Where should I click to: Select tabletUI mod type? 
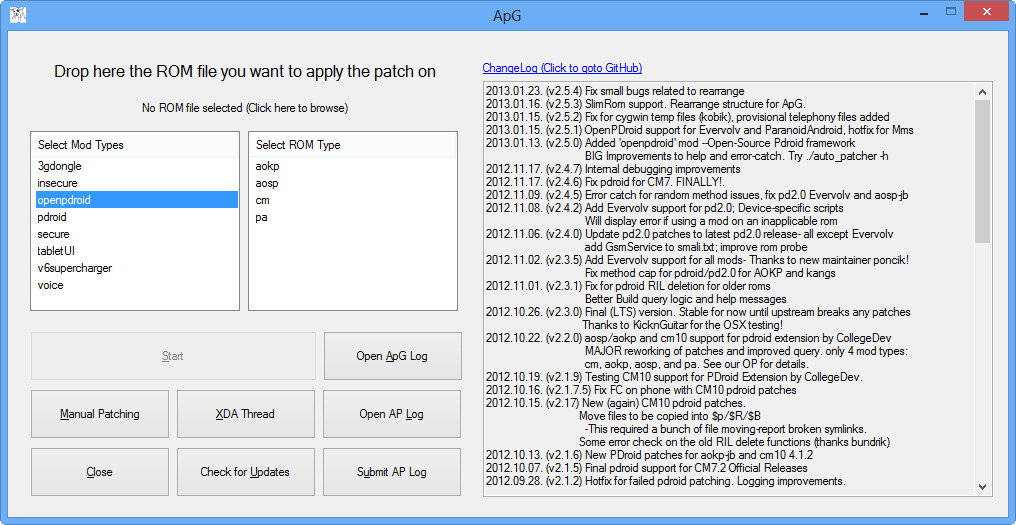[x=56, y=251]
